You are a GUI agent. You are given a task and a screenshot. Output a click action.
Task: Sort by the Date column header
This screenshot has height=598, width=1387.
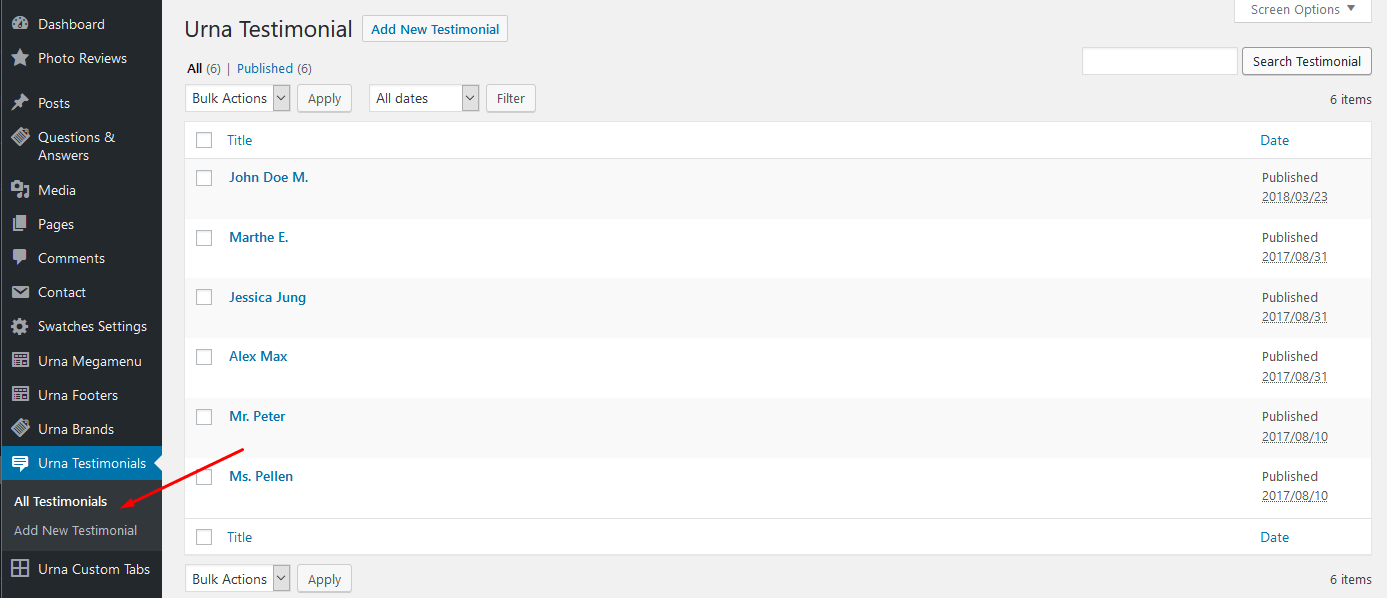coord(1275,140)
